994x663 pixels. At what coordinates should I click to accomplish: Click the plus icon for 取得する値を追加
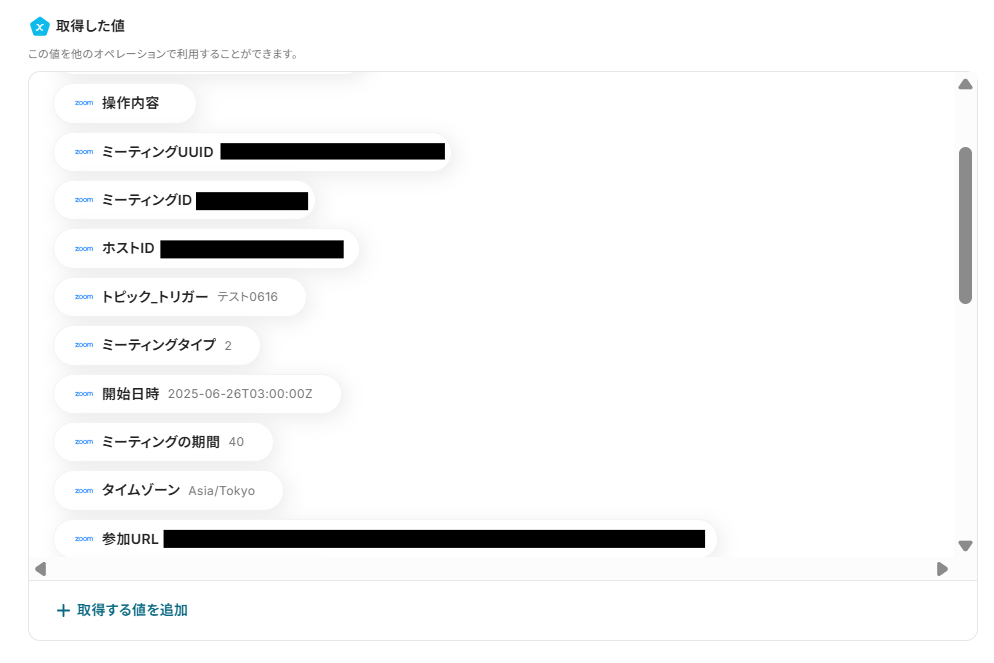click(63, 610)
